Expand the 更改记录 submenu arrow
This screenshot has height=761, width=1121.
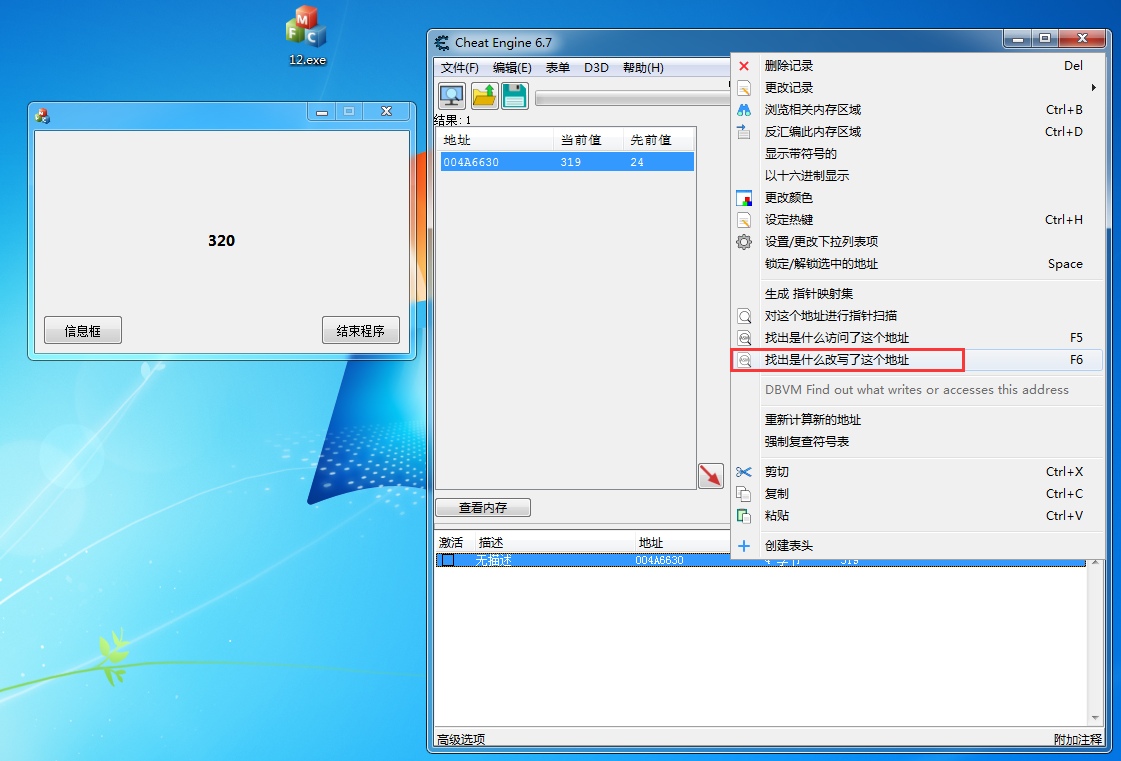coord(1093,87)
